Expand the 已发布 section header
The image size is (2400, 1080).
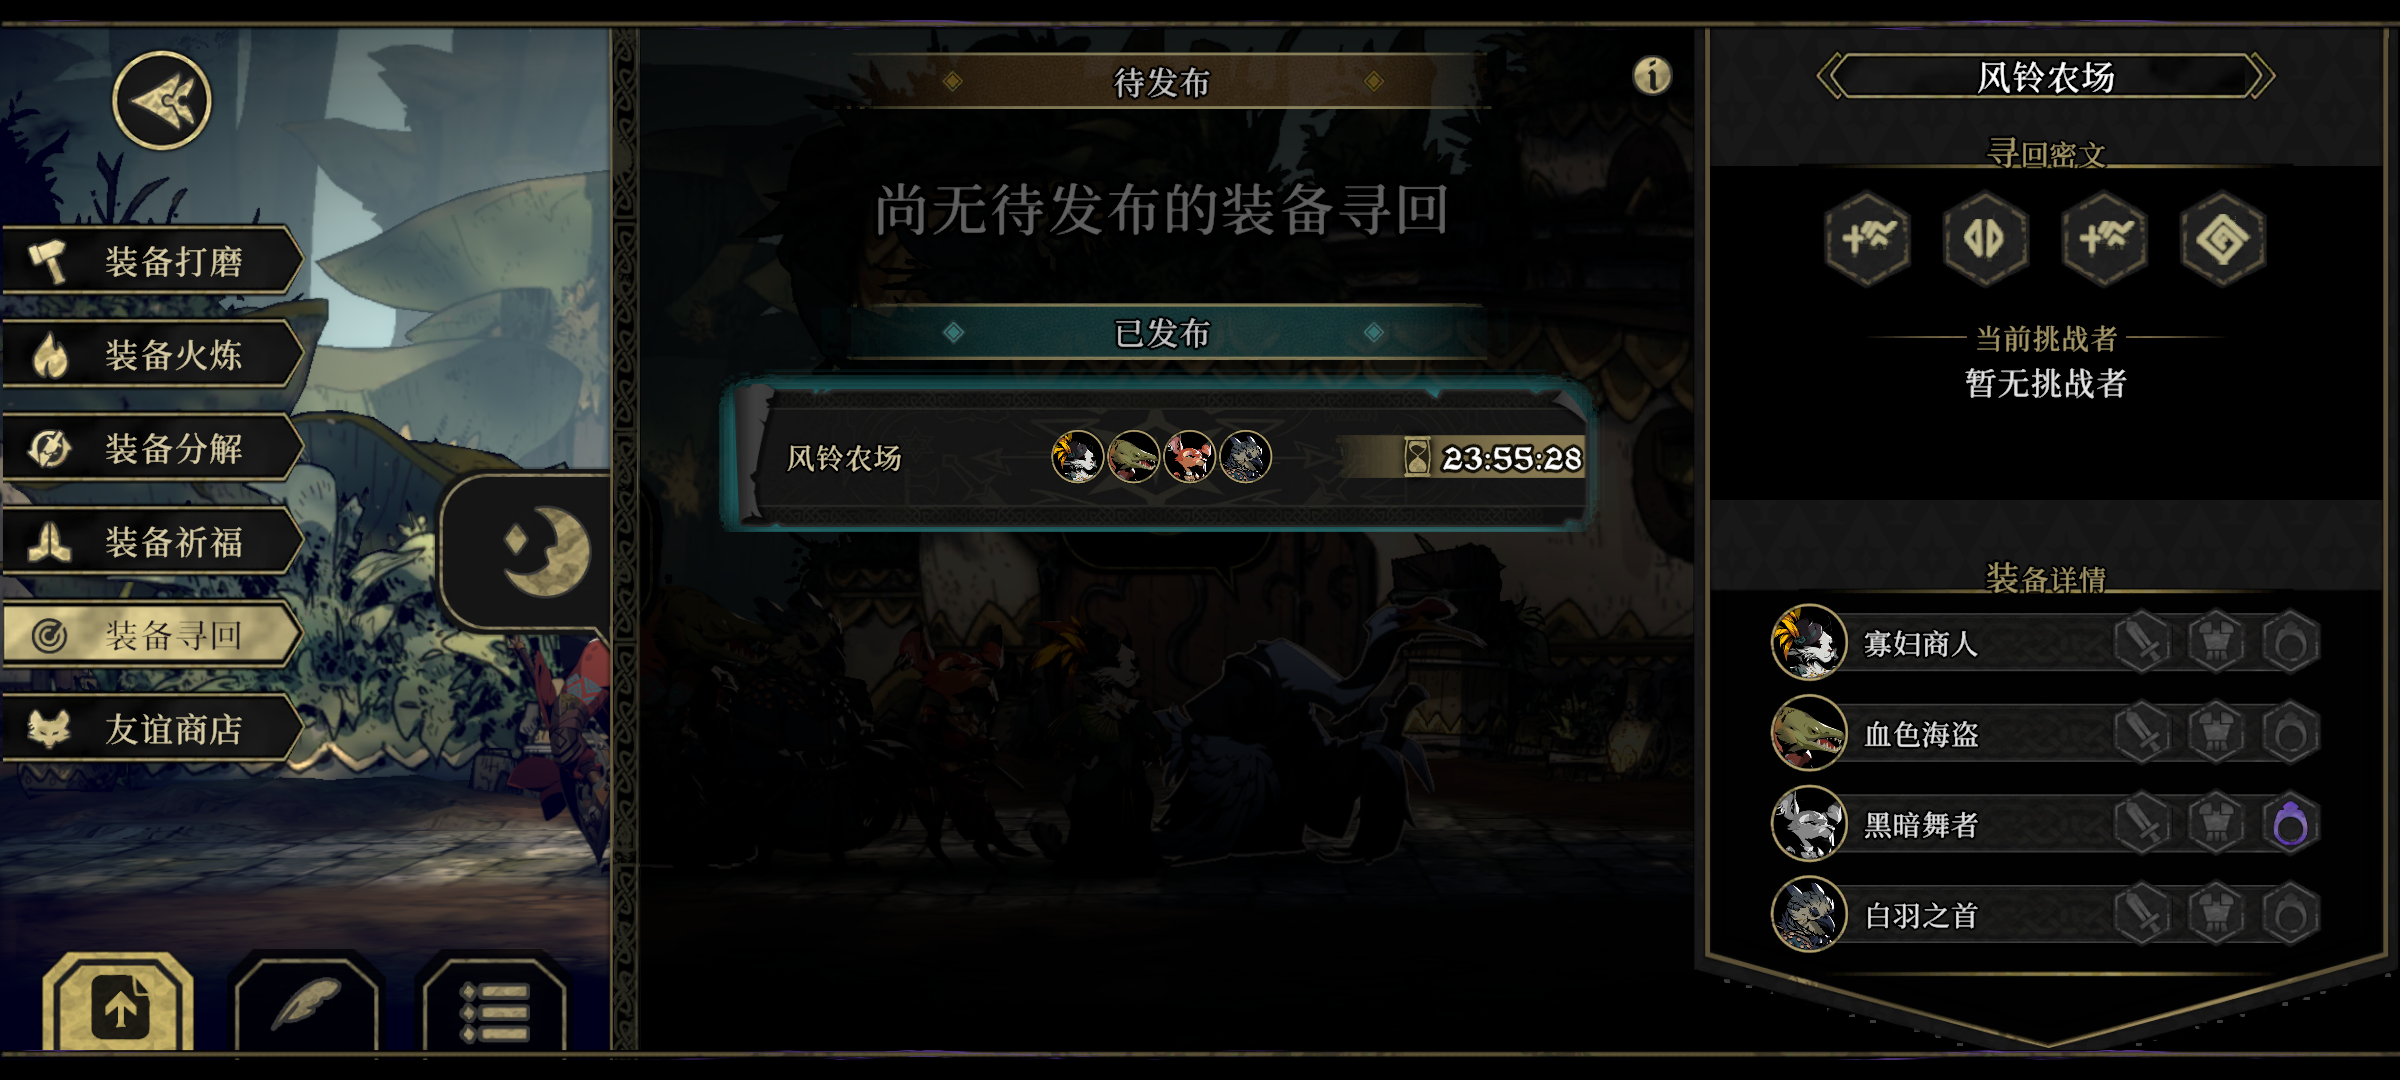point(1163,332)
